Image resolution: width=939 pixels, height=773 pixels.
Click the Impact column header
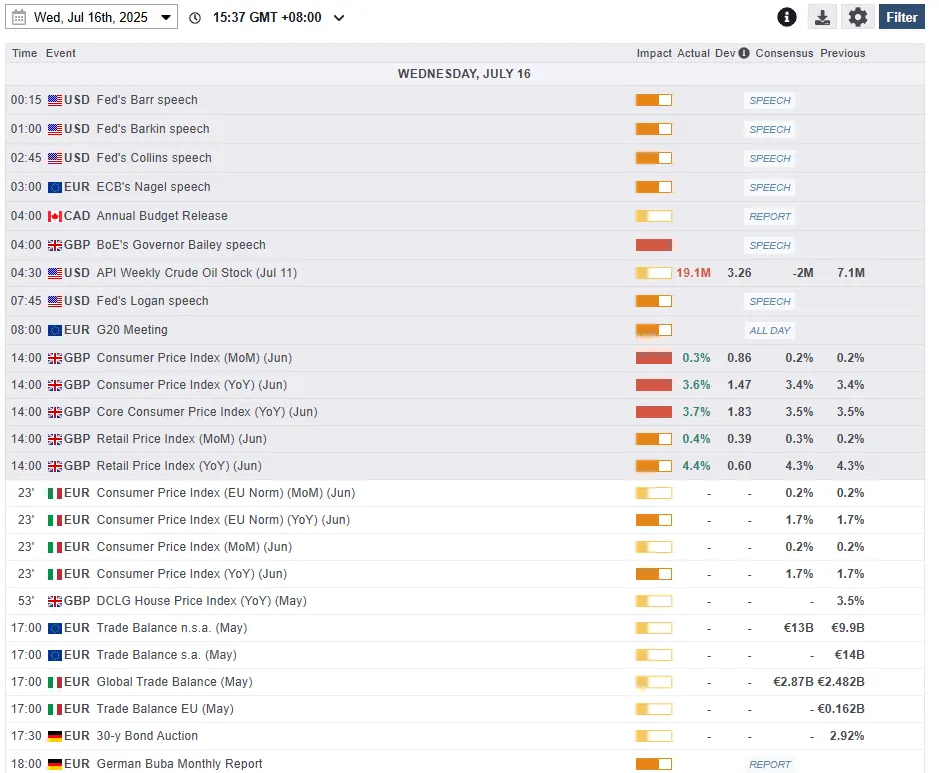click(x=654, y=53)
